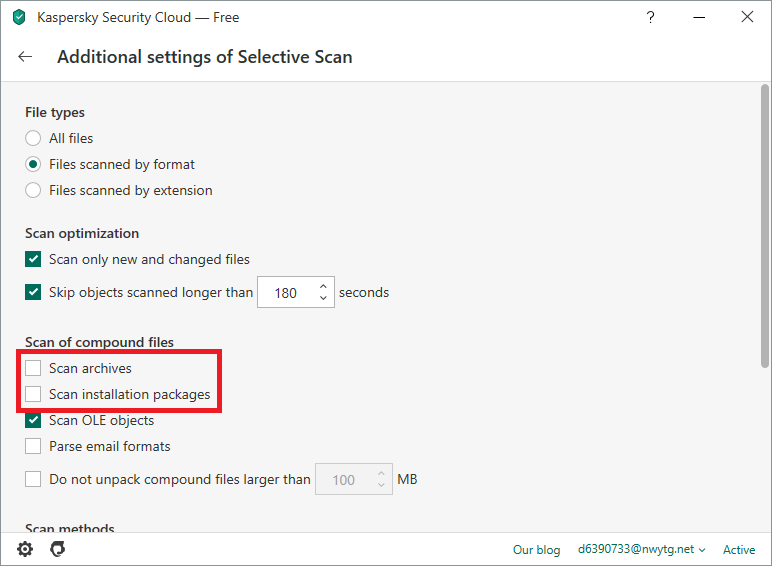
Task: Click the Active license status link
Action: pos(739,549)
